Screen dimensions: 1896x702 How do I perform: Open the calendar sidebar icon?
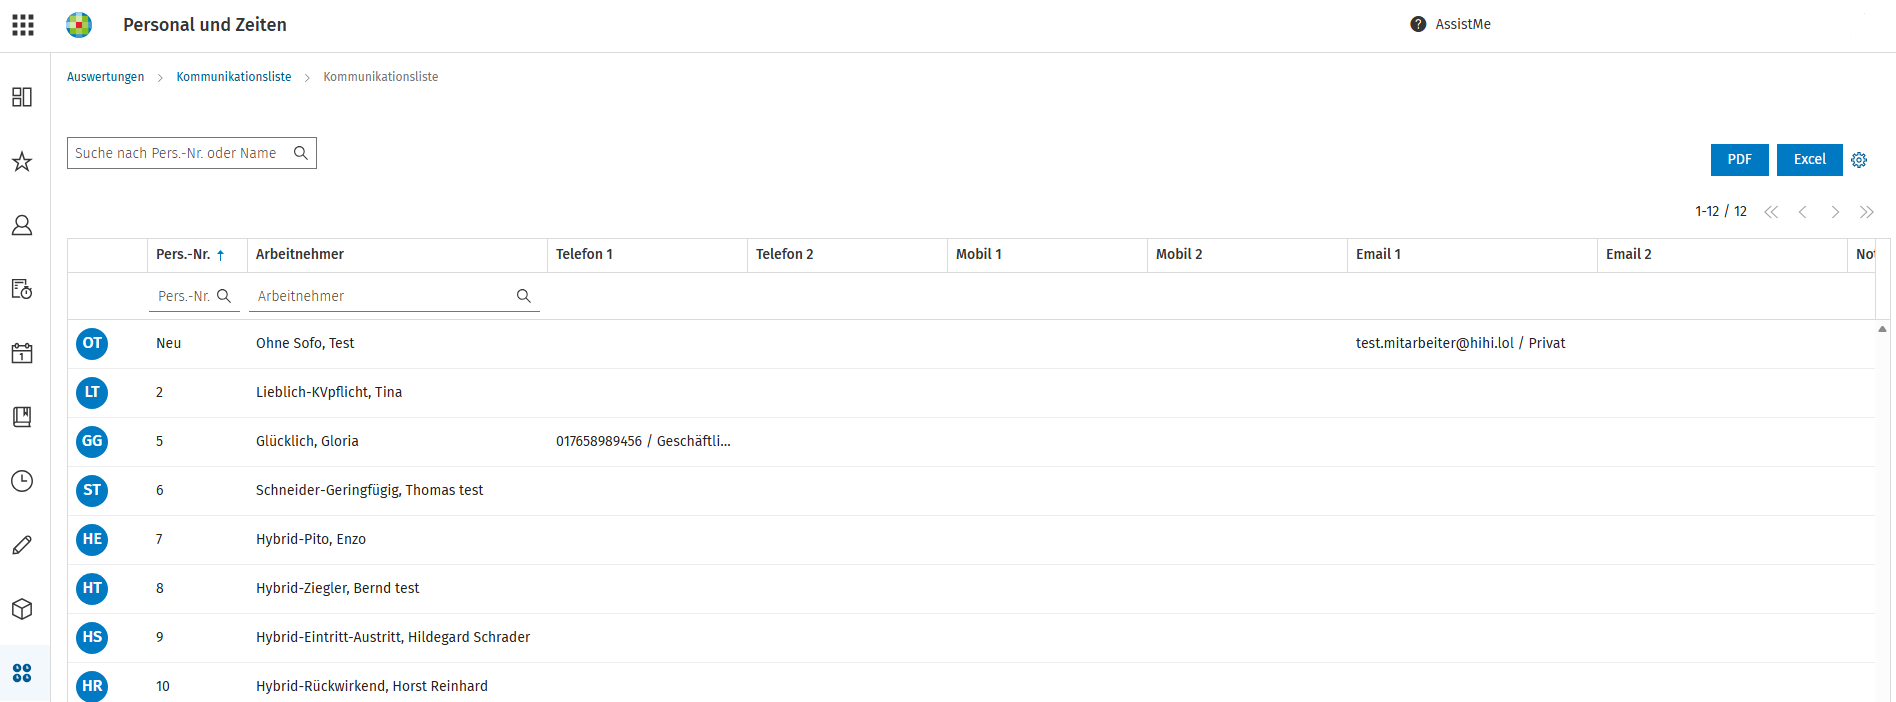[22, 353]
